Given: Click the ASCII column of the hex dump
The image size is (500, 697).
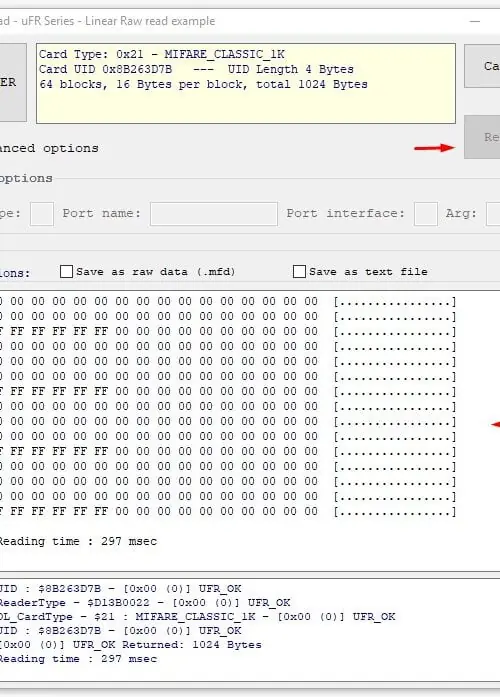Looking at the screenshot, I should [395, 407].
